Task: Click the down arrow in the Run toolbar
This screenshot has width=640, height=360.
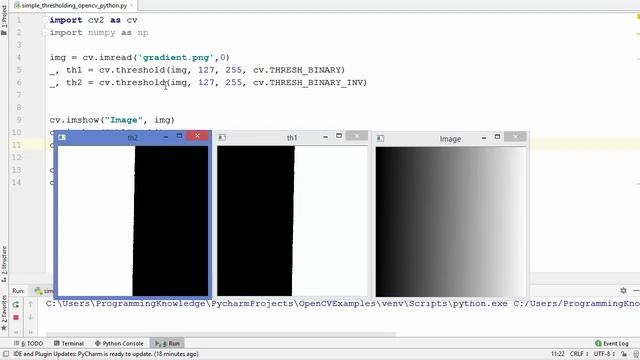Action: tap(31, 317)
